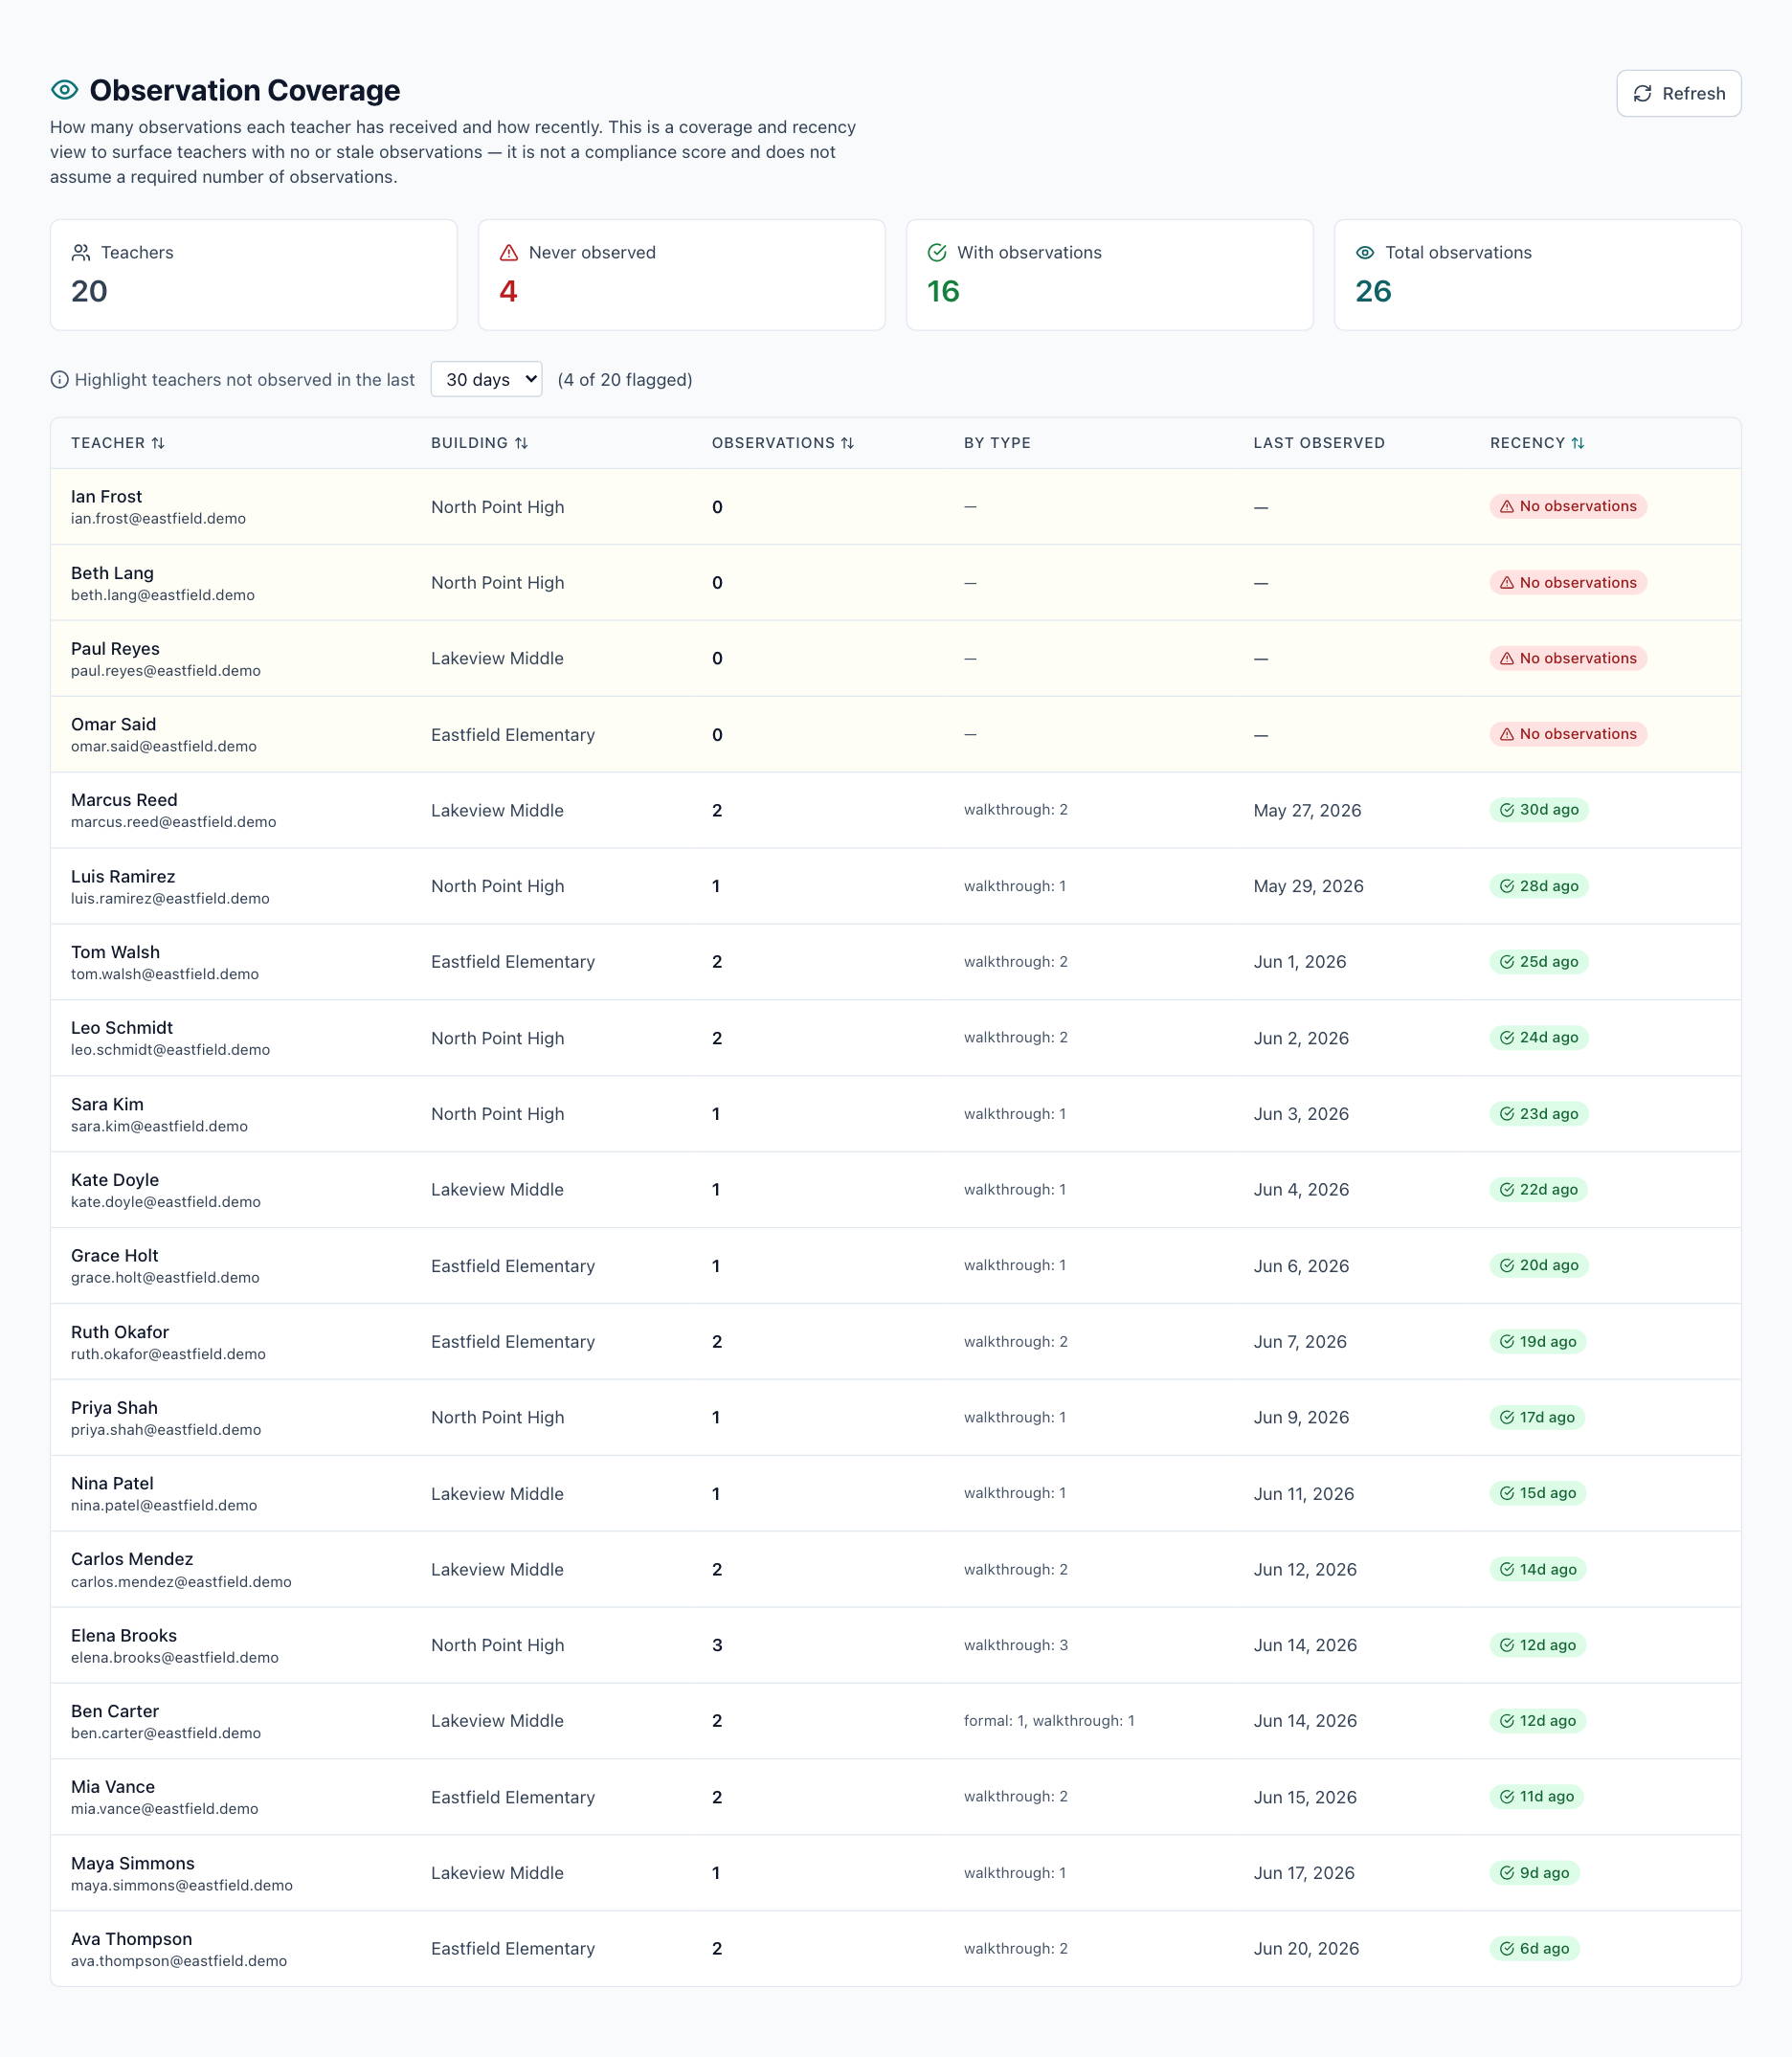This screenshot has width=1792, height=2057.
Task: Sort table by Teacher column
Action: [118, 443]
